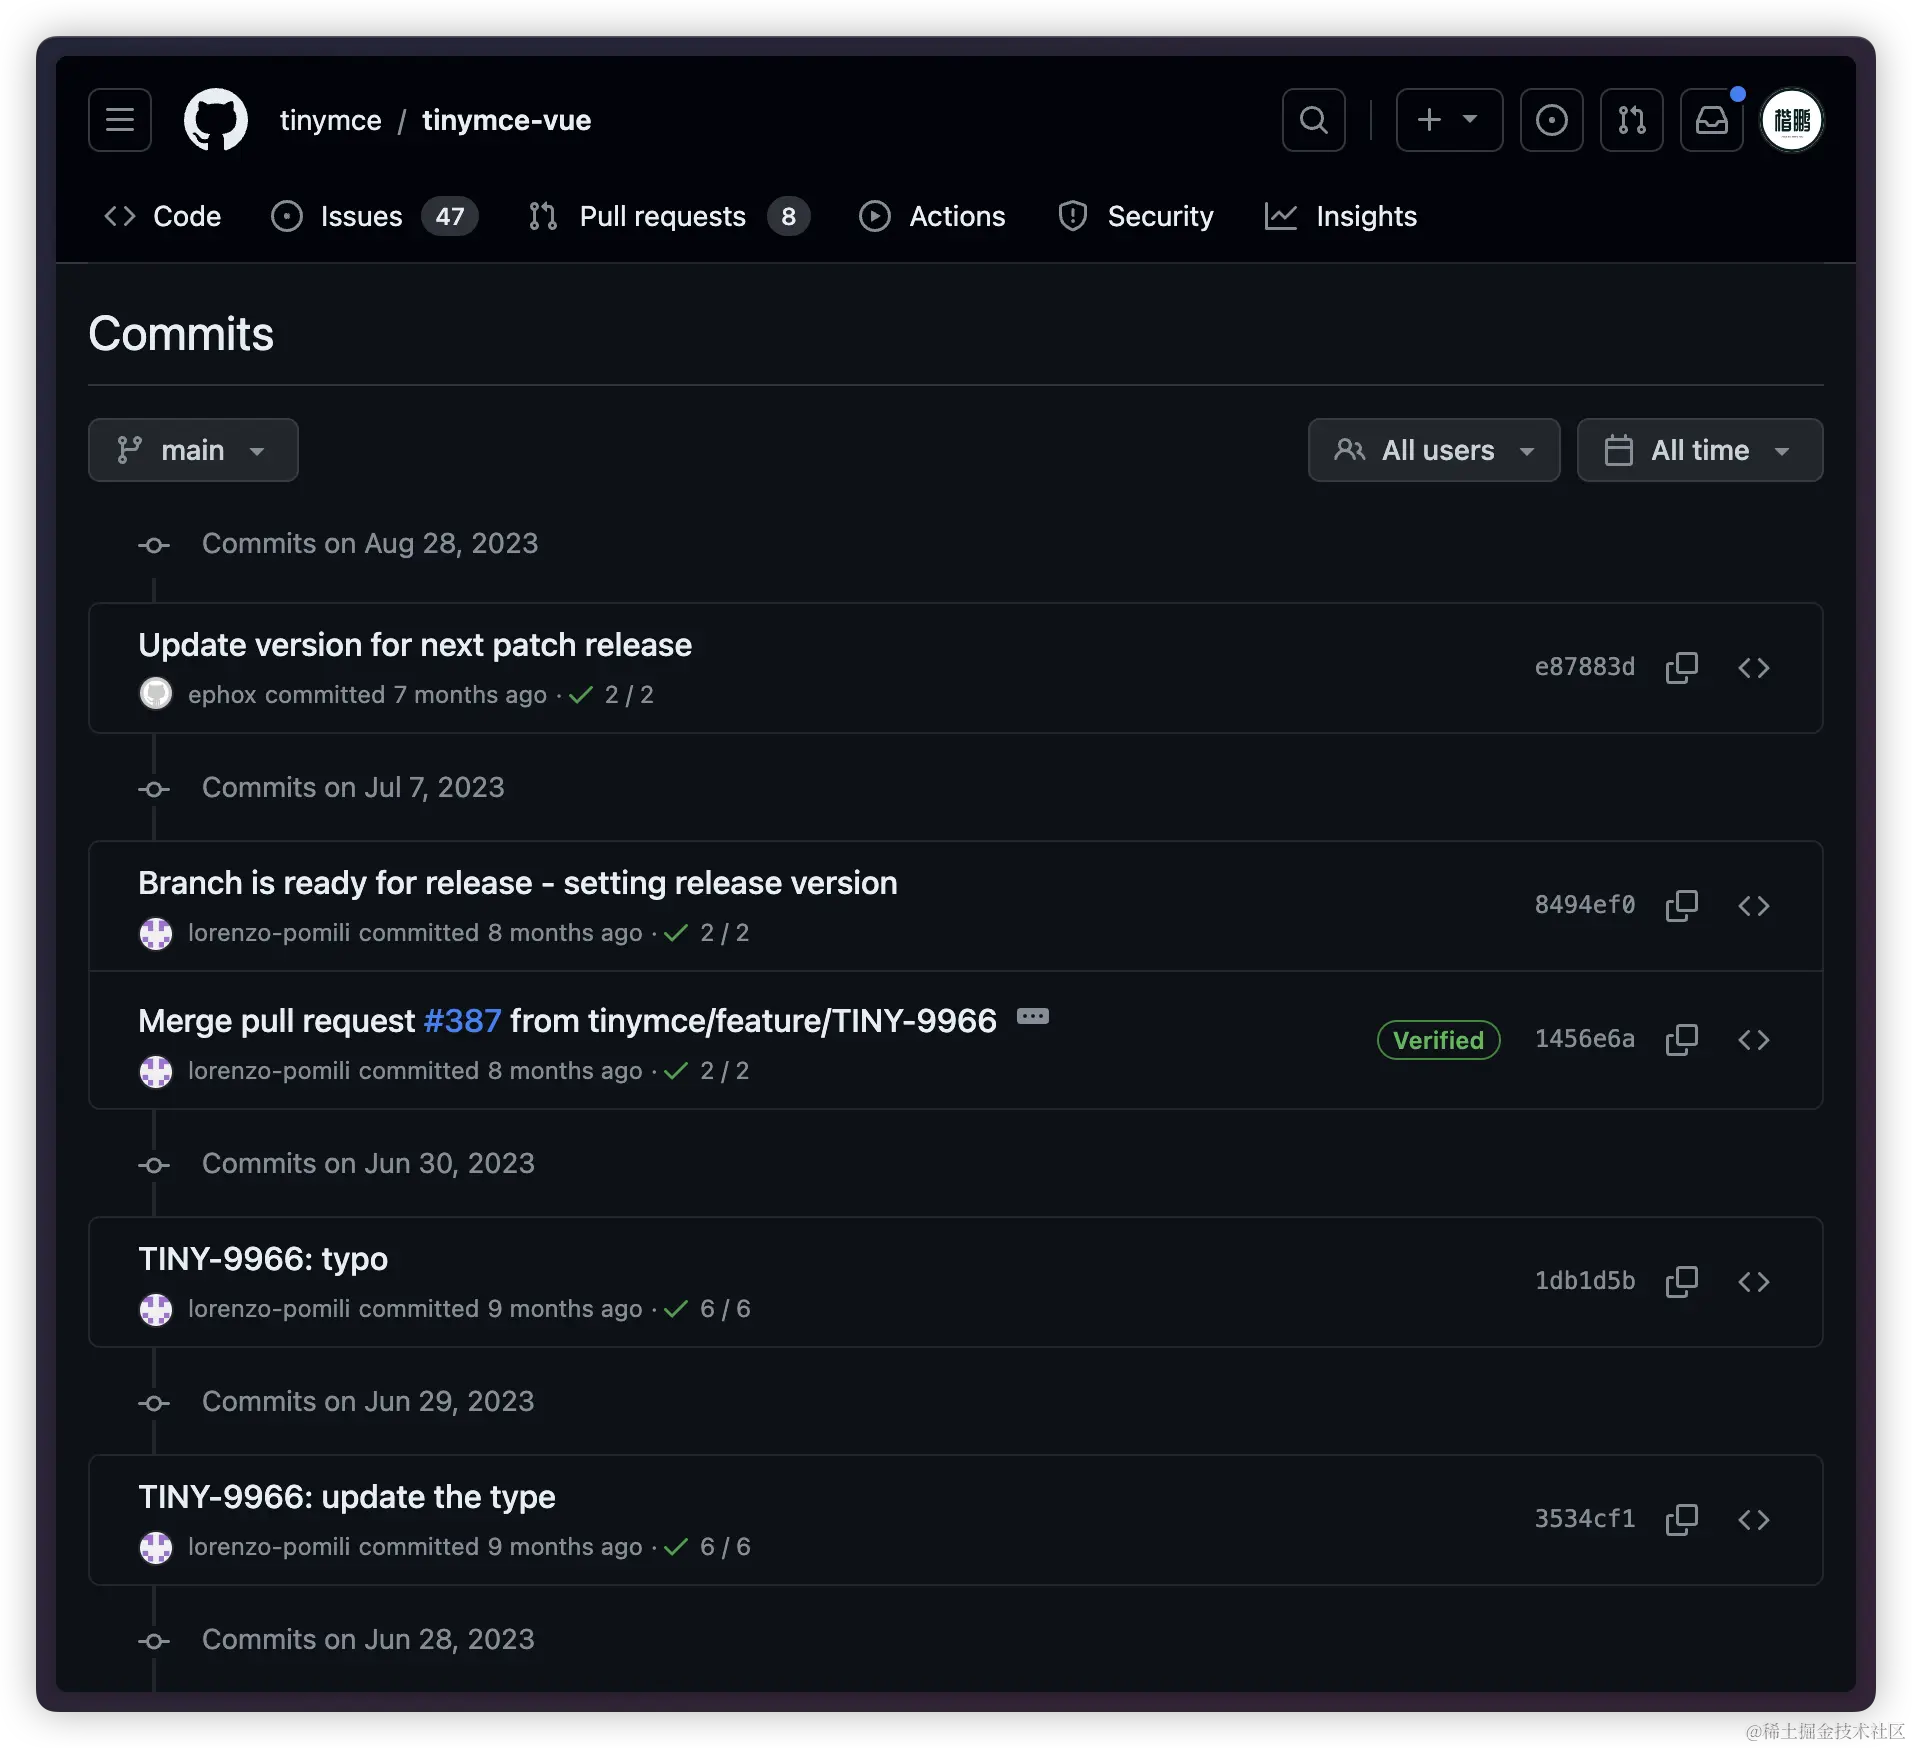Click lorenzo-pomili avatar on TINY-9966 typo commit

point(156,1309)
